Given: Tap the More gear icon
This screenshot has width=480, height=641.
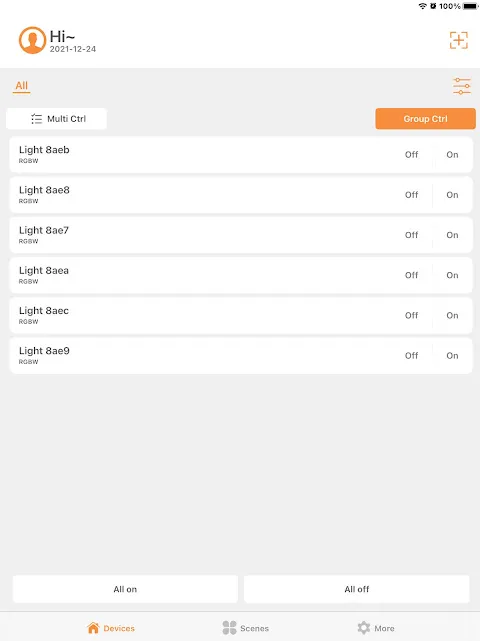Looking at the screenshot, I should point(363,628).
